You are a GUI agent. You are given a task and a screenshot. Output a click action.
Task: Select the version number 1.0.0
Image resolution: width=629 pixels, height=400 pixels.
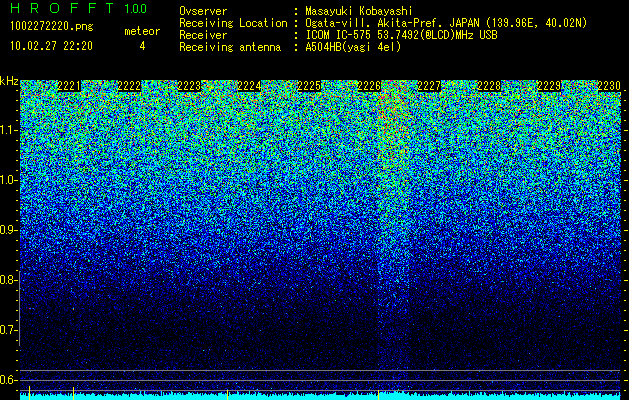[x=136, y=9]
